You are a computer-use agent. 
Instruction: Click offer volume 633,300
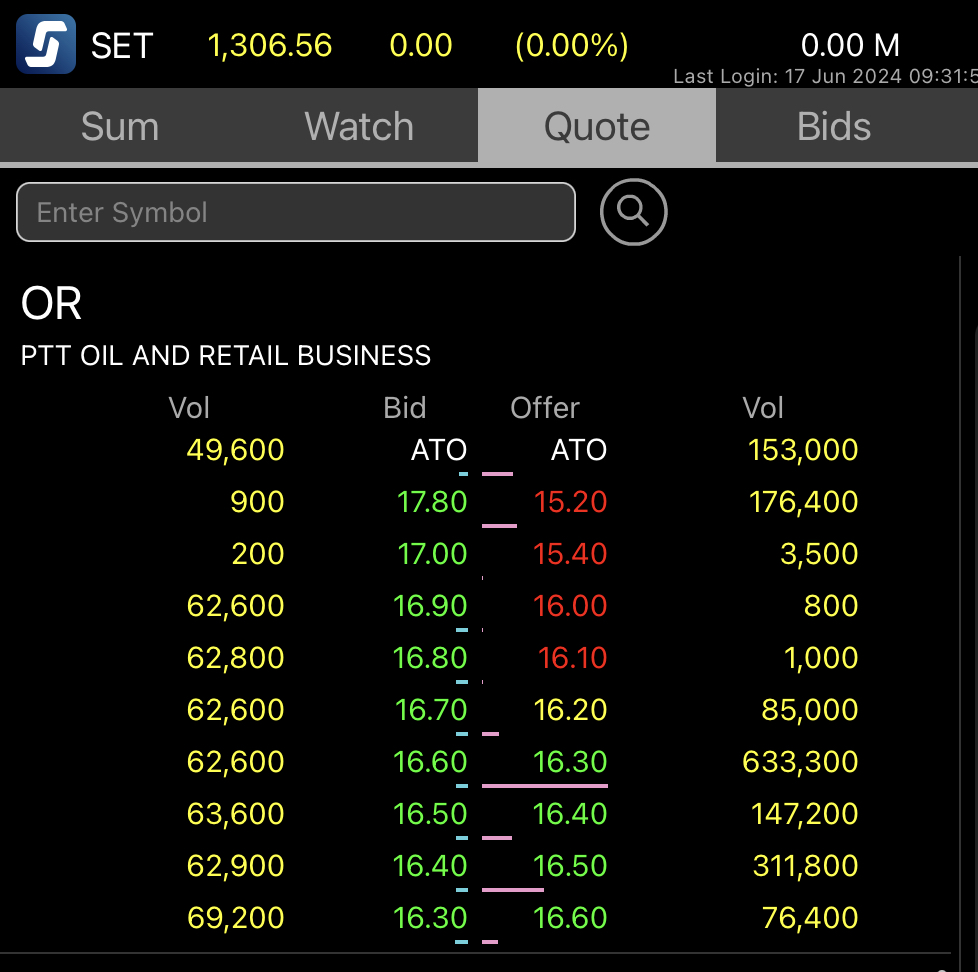coord(801,762)
